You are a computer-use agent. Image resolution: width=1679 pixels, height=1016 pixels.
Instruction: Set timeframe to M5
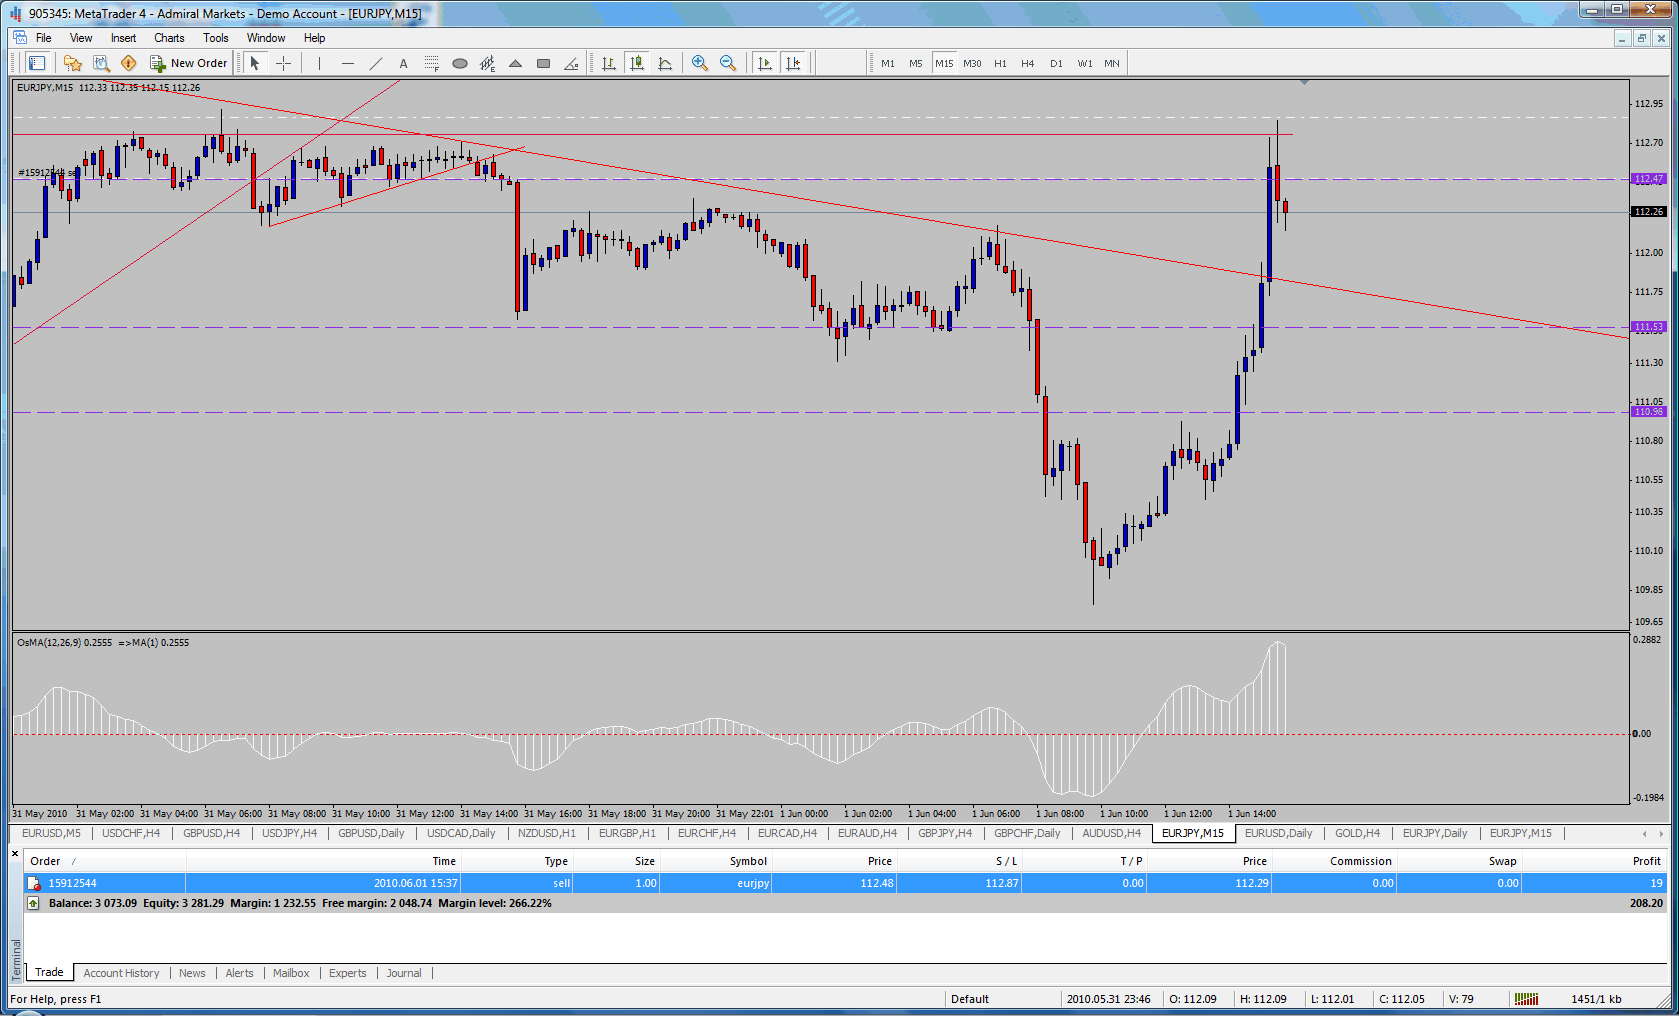[x=916, y=63]
